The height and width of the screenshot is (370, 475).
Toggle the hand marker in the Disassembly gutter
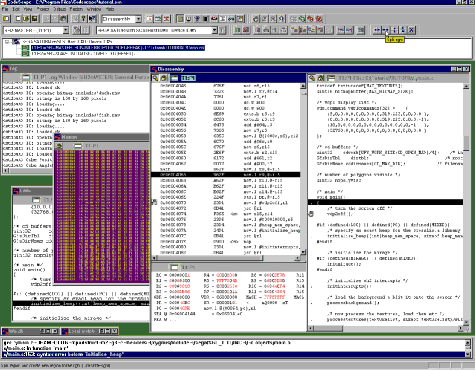tap(154, 202)
